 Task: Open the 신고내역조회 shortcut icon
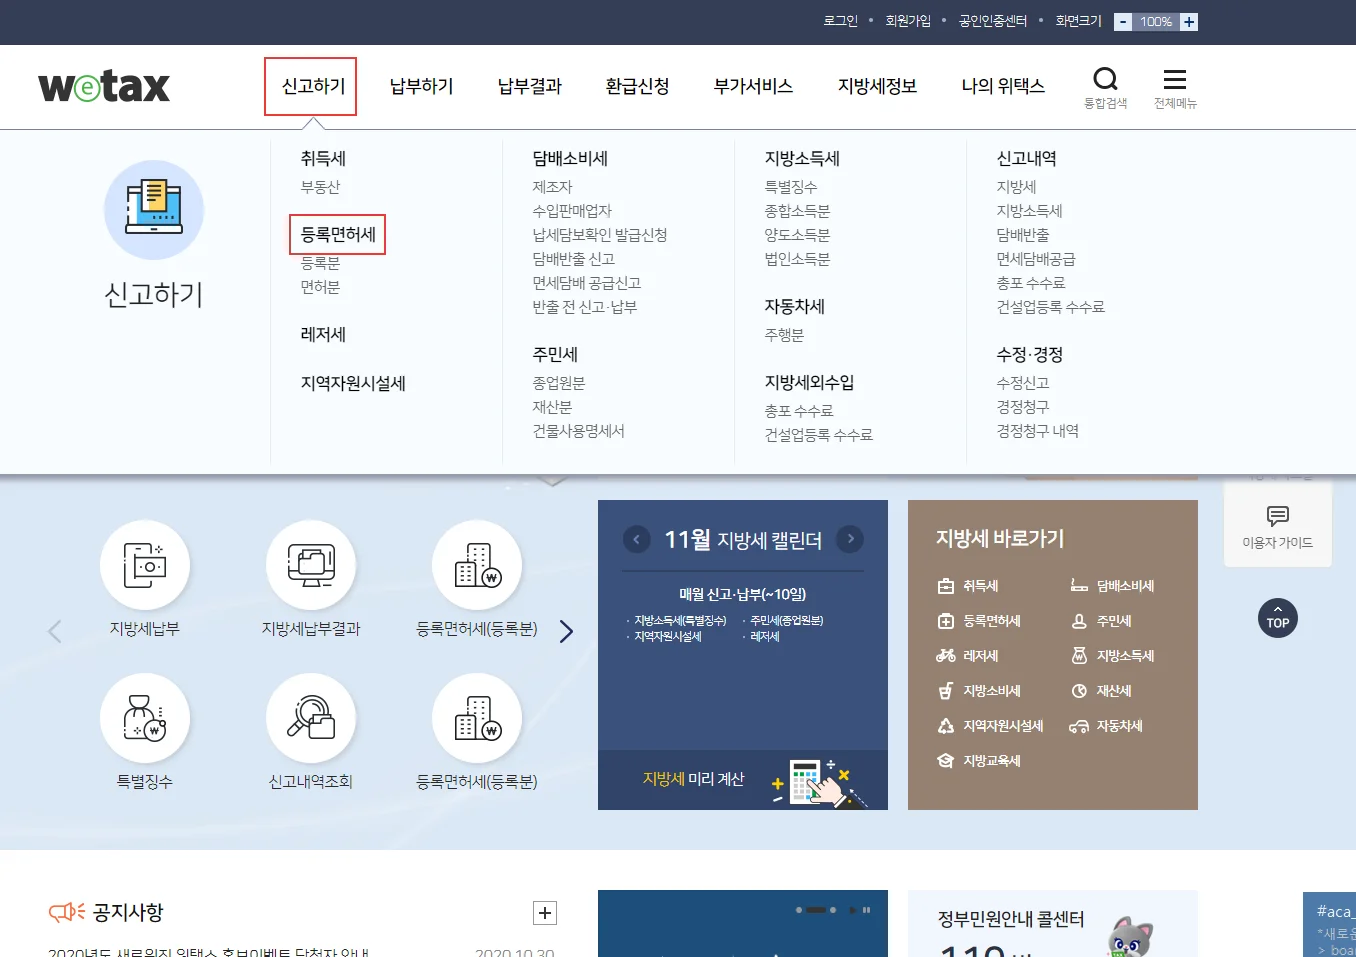pos(311,718)
